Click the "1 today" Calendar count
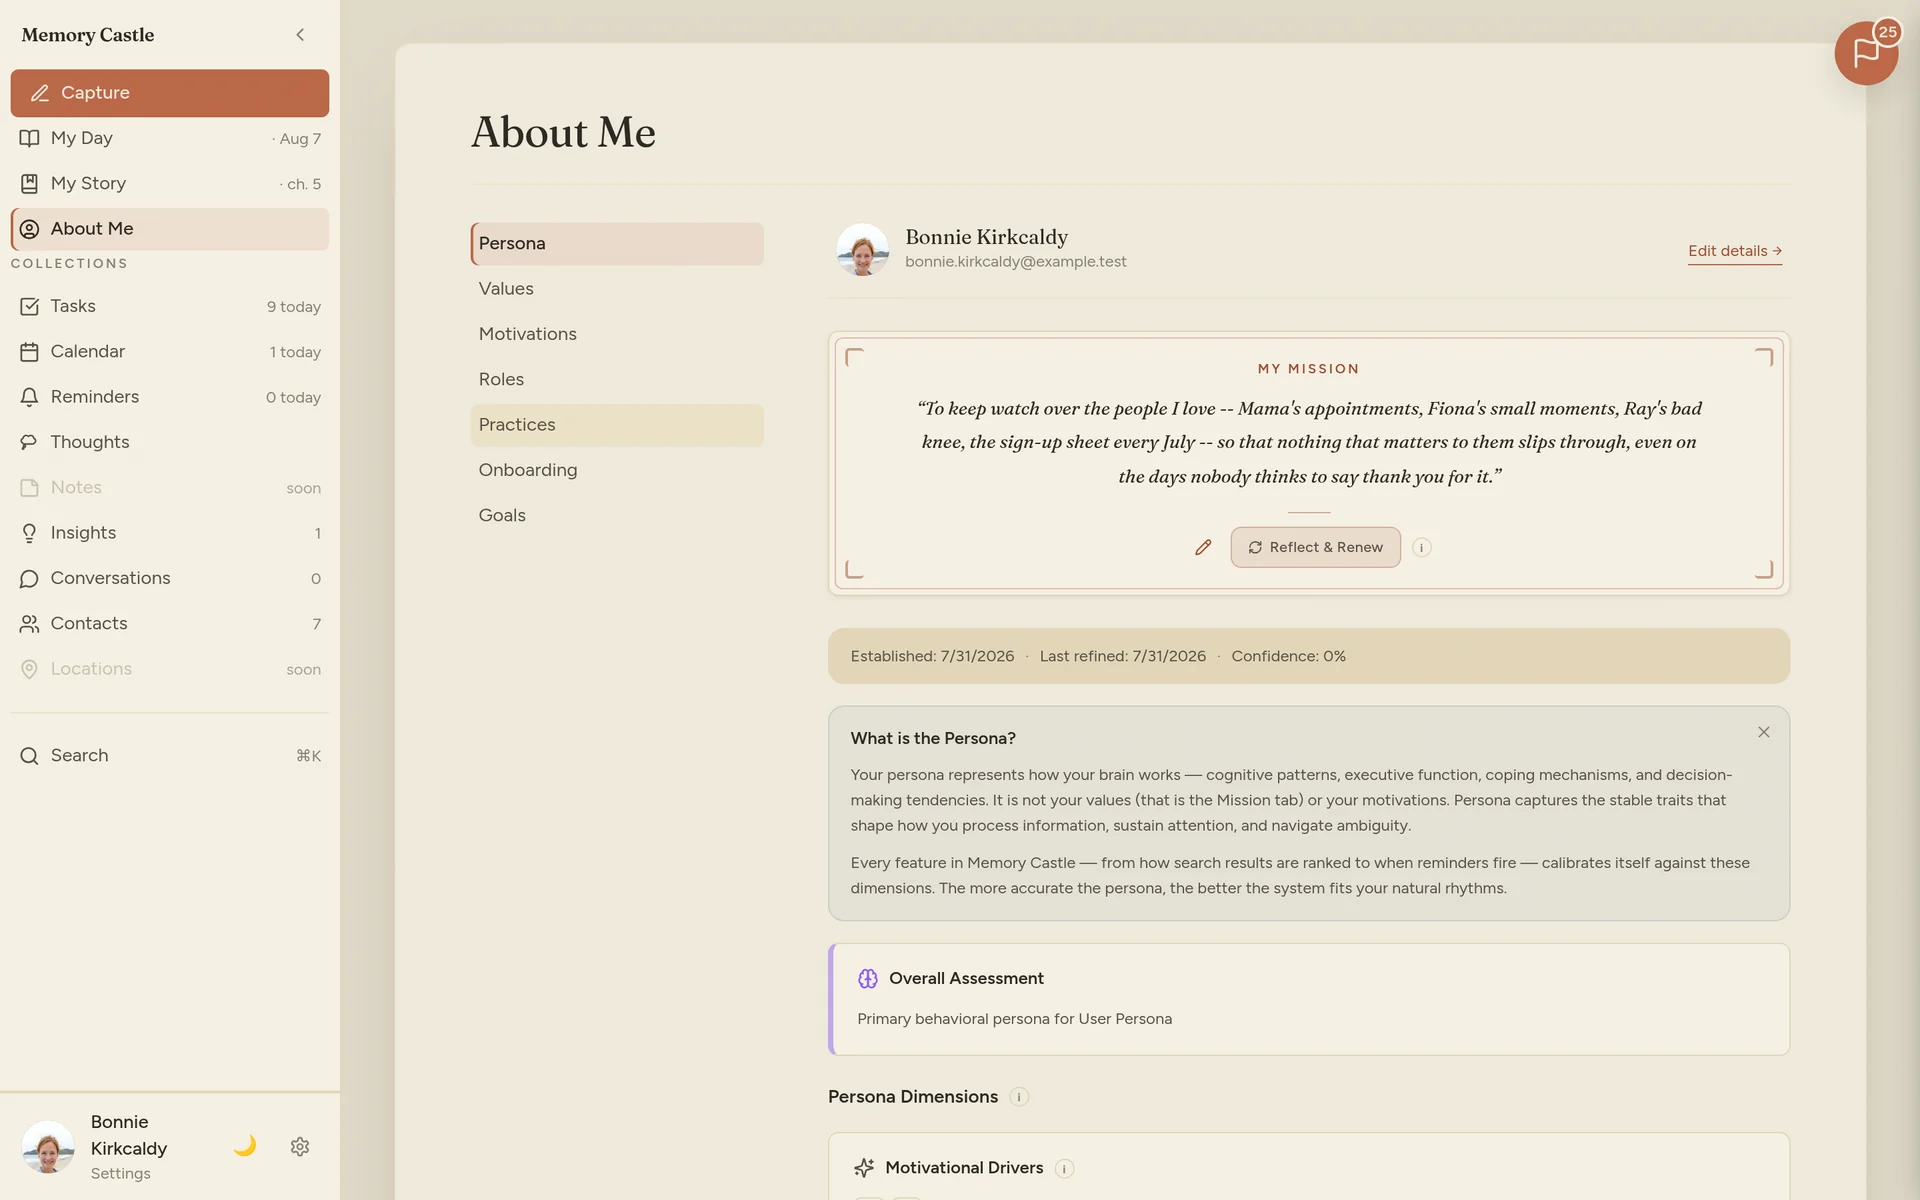 click(295, 352)
